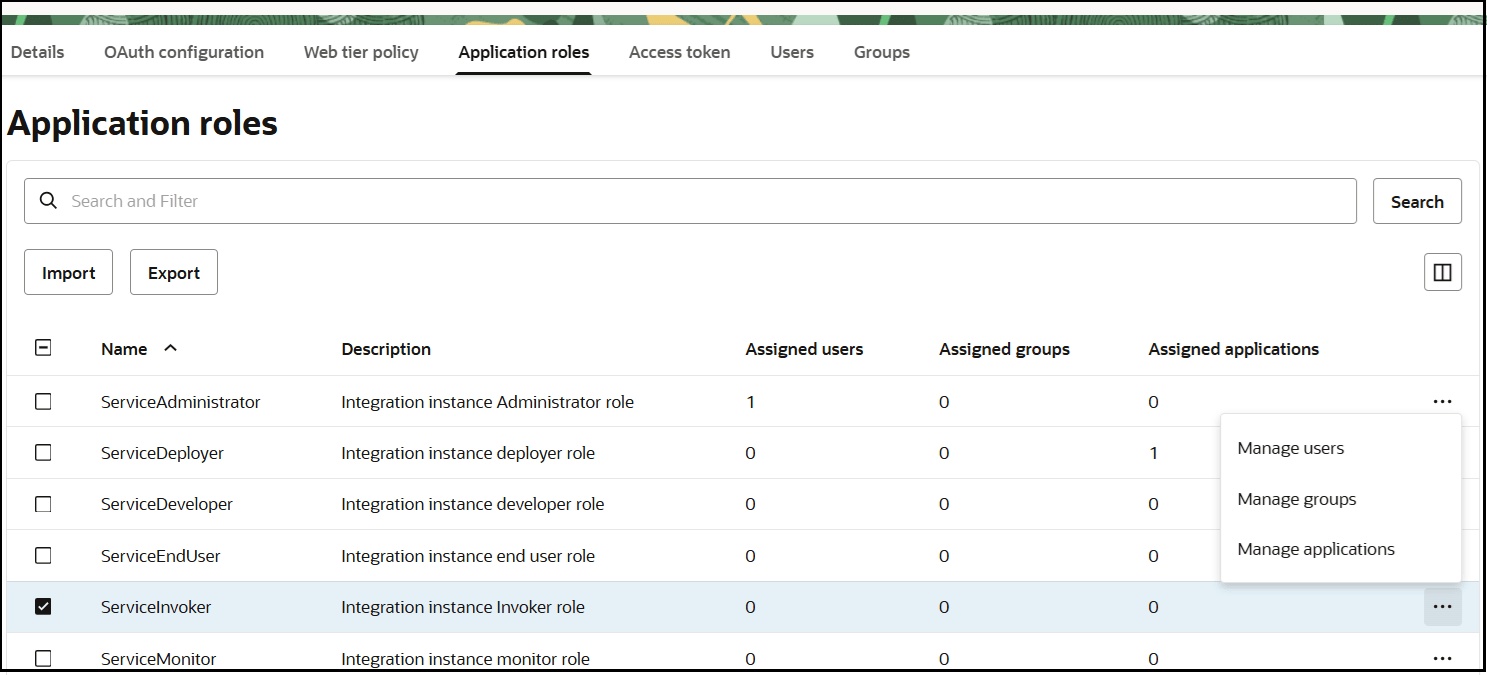Click the Search button

[1417, 201]
